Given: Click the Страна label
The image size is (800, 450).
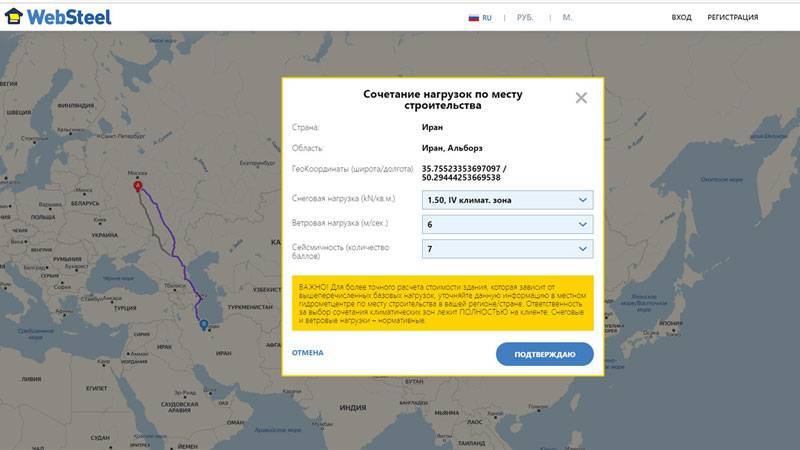Looking at the screenshot, I should 306,127.
